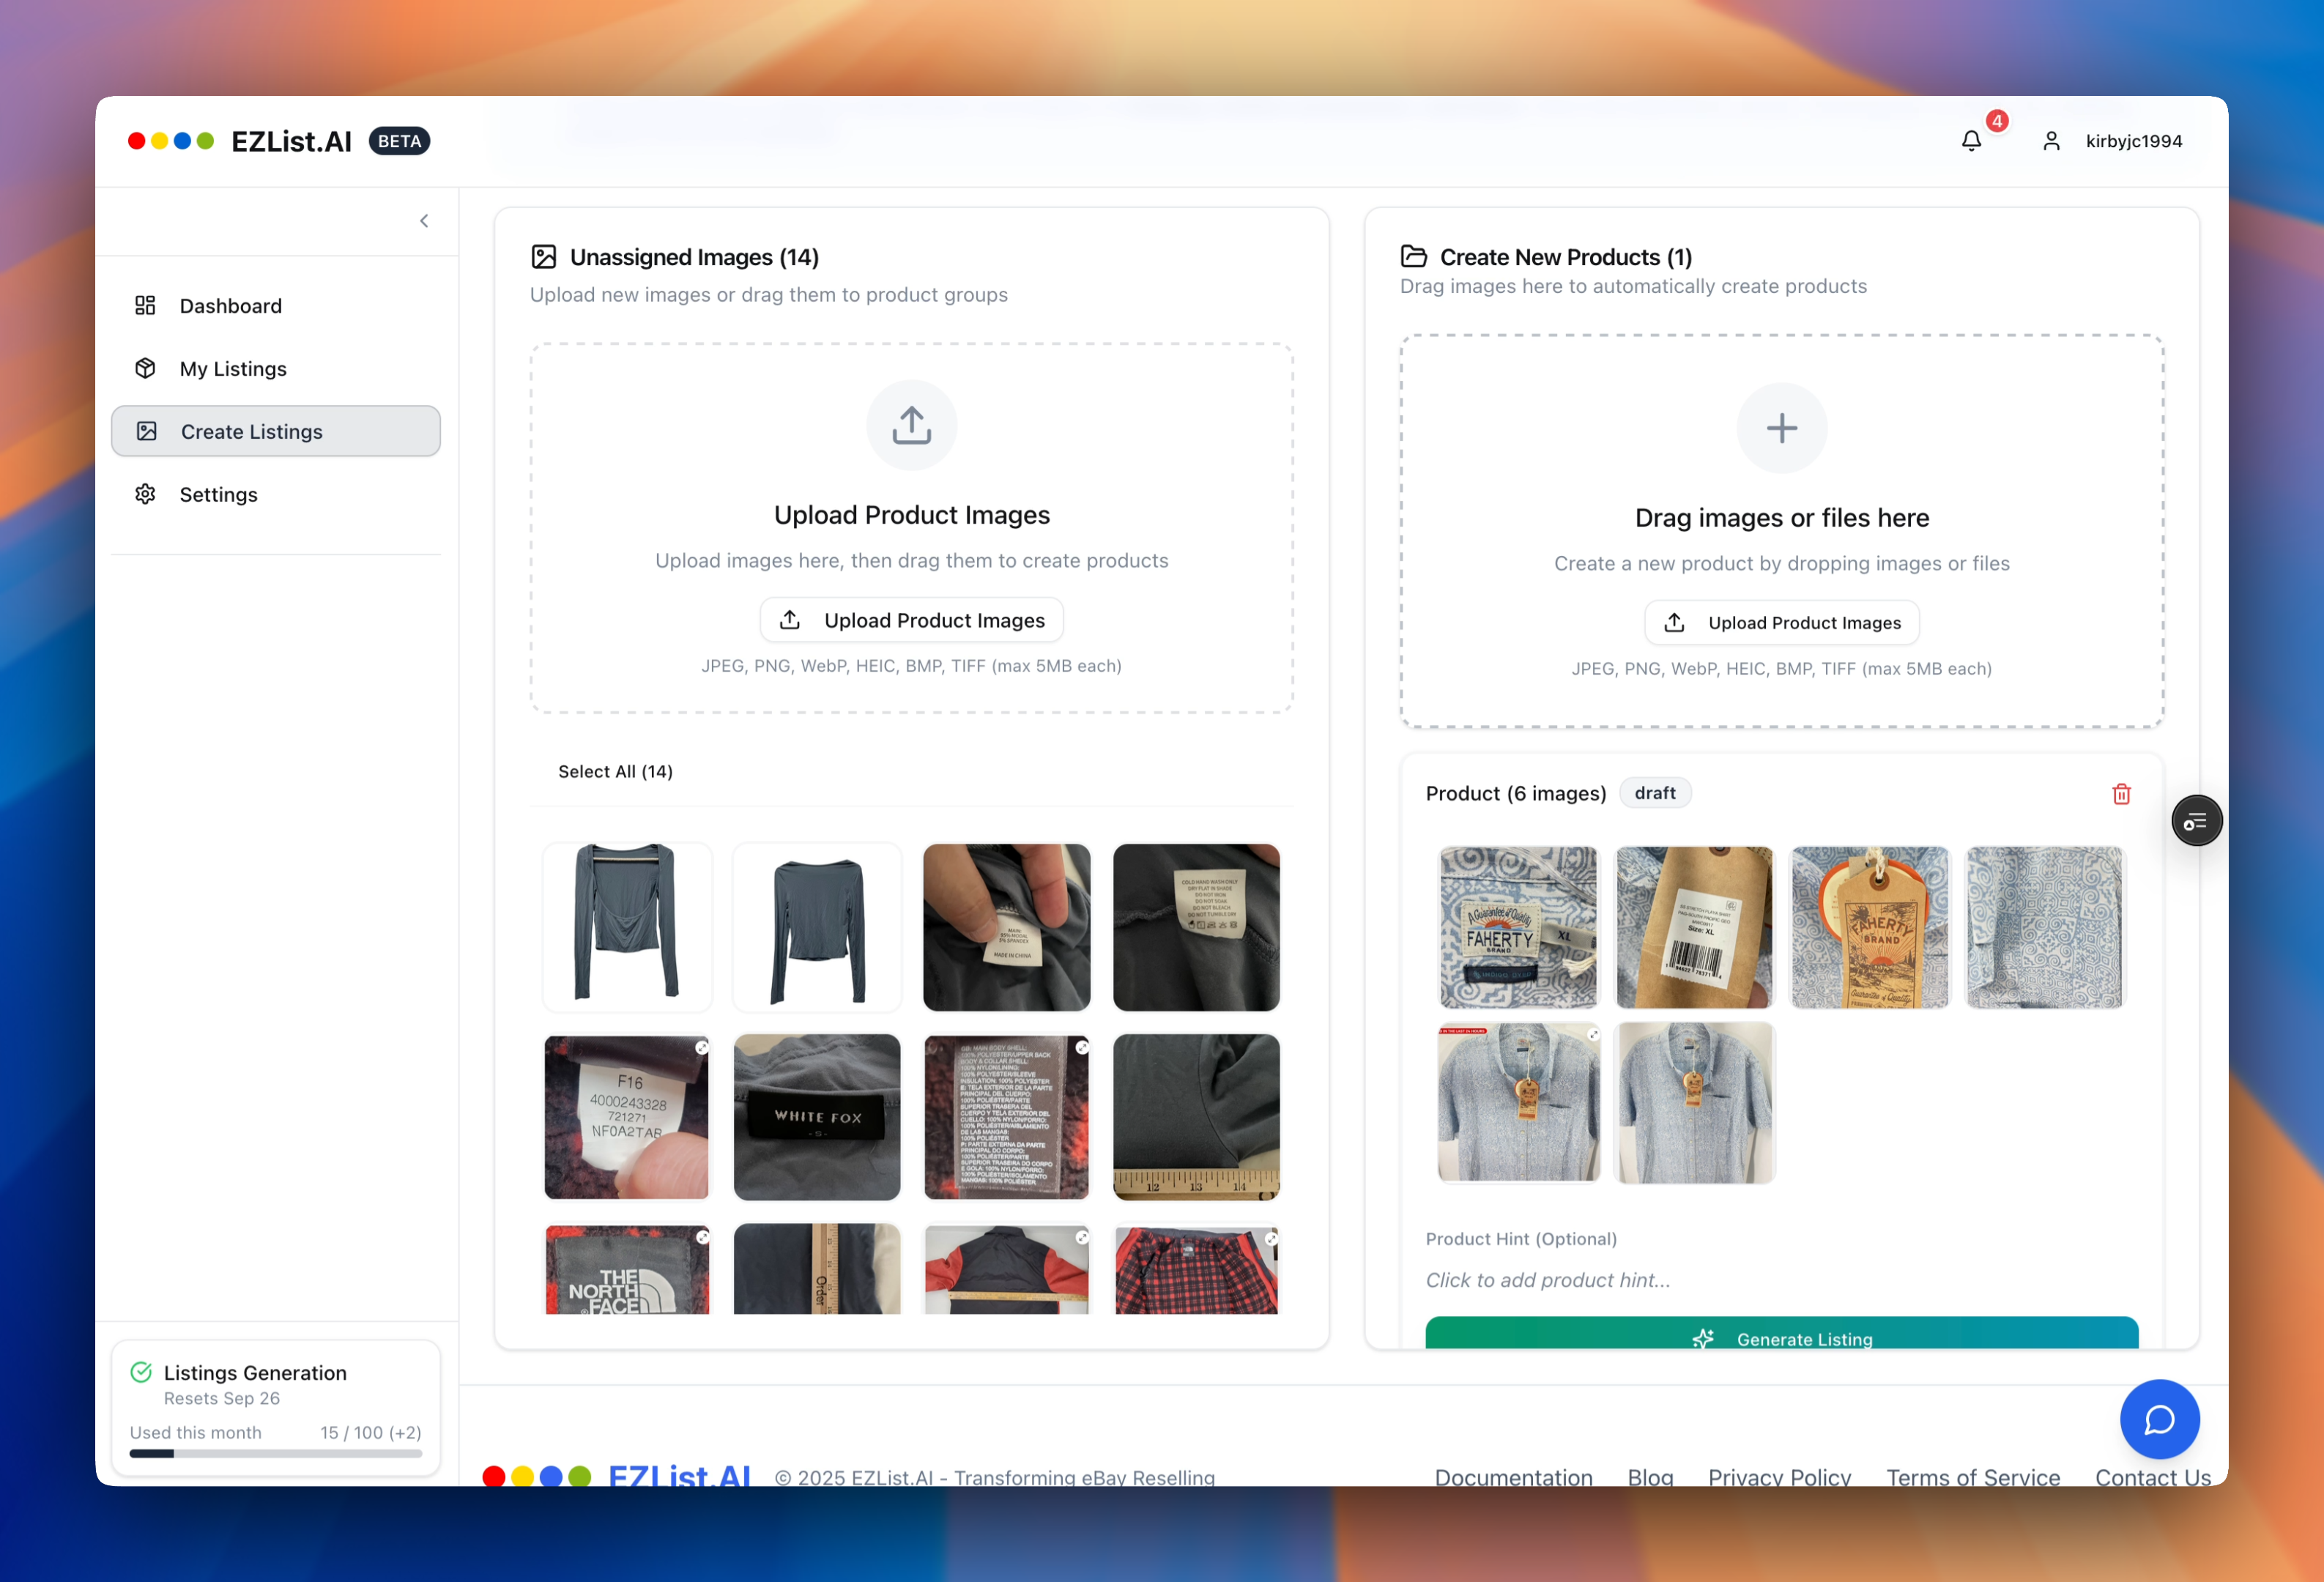Image resolution: width=2324 pixels, height=1582 pixels.
Task: Open the chat support bubble
Action: 2159,1419
